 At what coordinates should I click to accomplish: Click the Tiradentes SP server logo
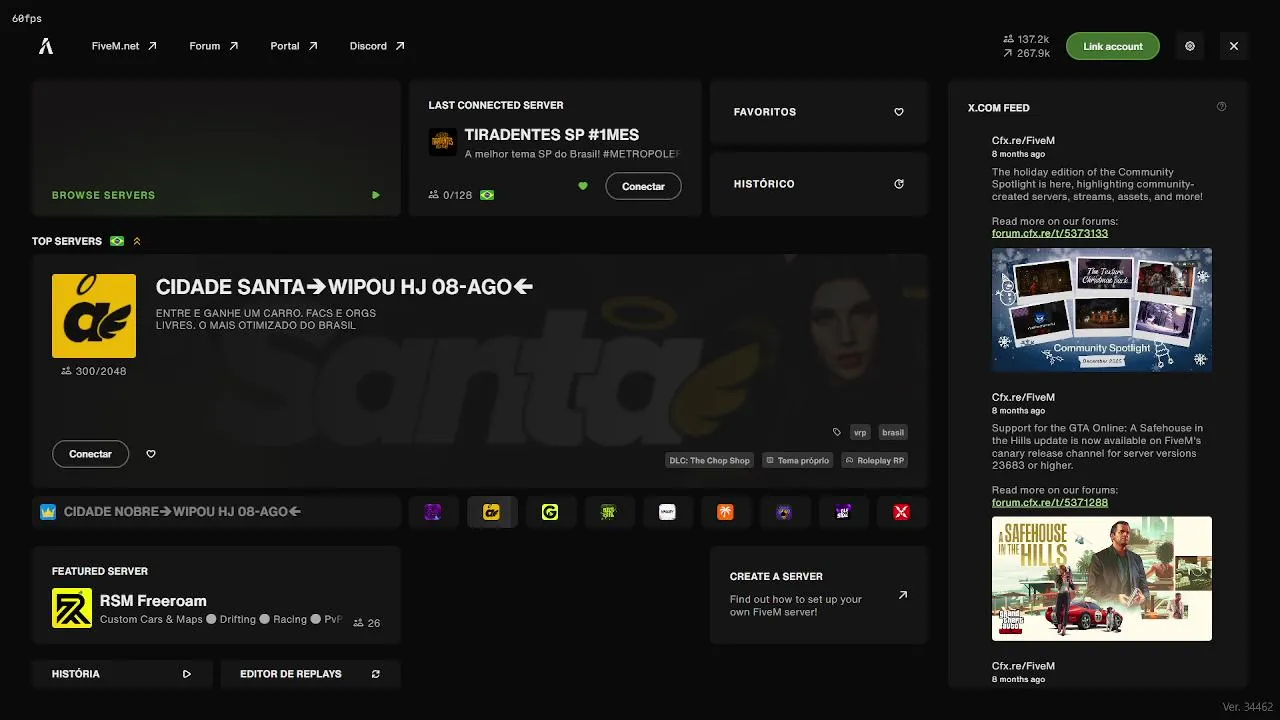tap(442, 142)
